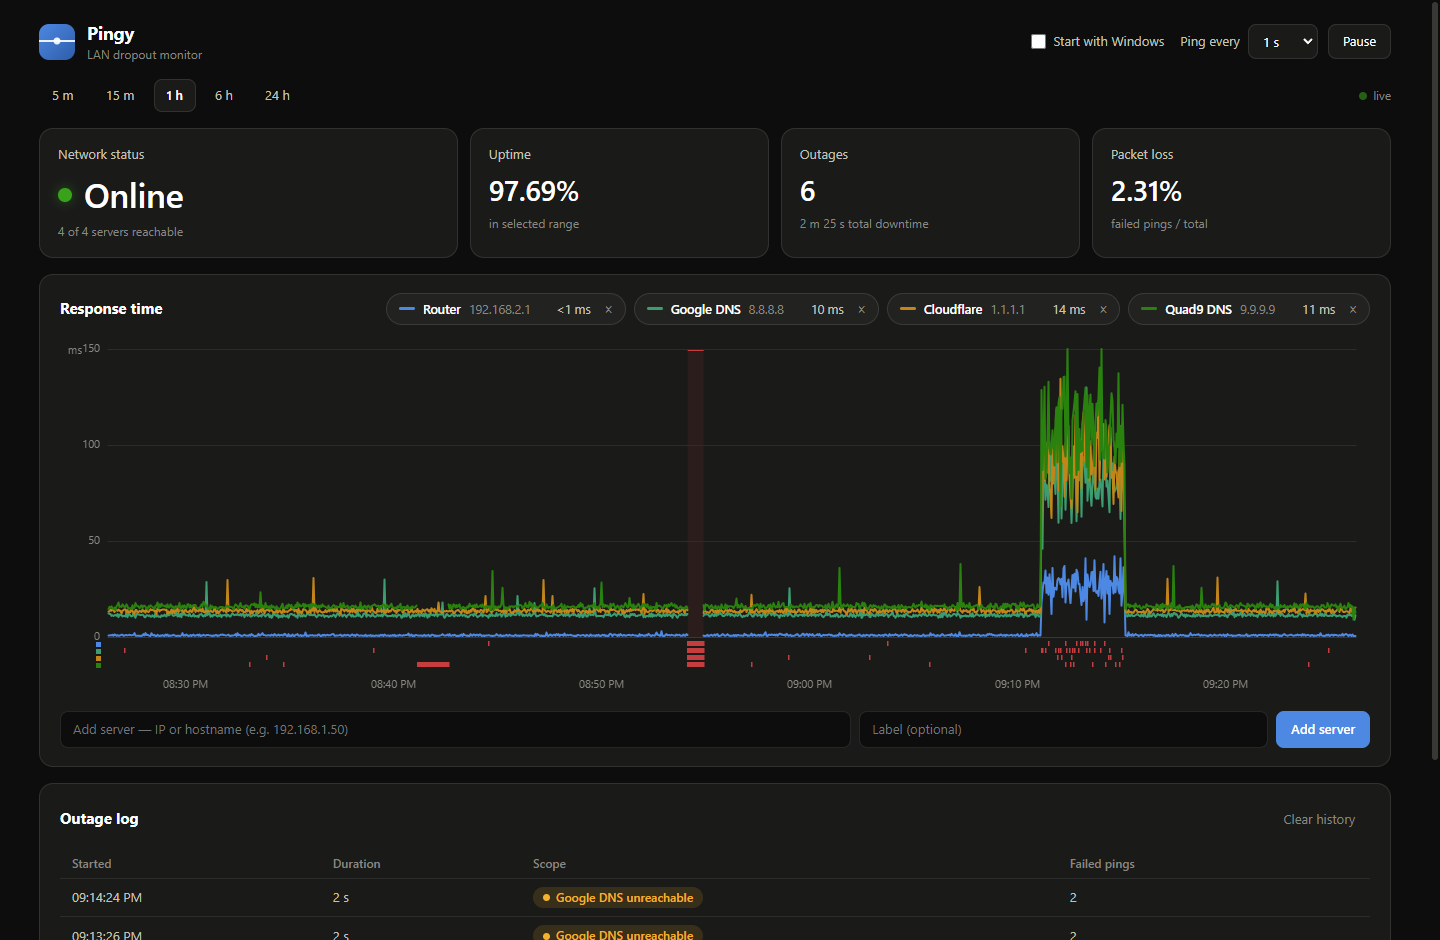
Task: Click the Duration column header
Action: tap(357, 864)
